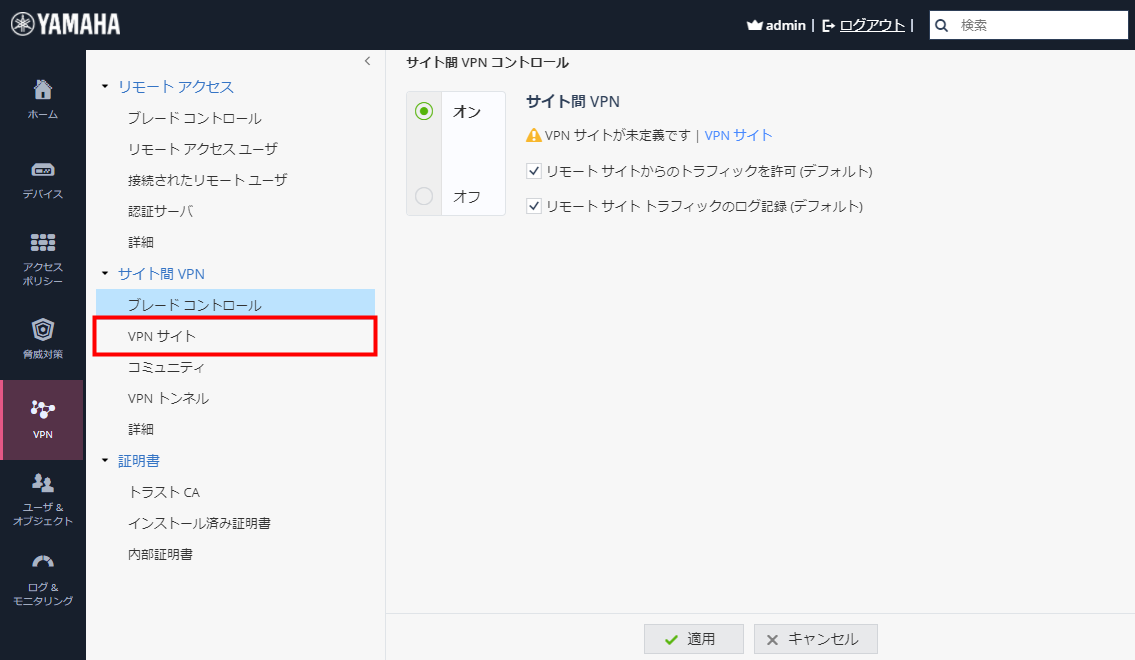Select the アクセスポリシー sidebar icon

pyautogui.click(x=42, y=255)
